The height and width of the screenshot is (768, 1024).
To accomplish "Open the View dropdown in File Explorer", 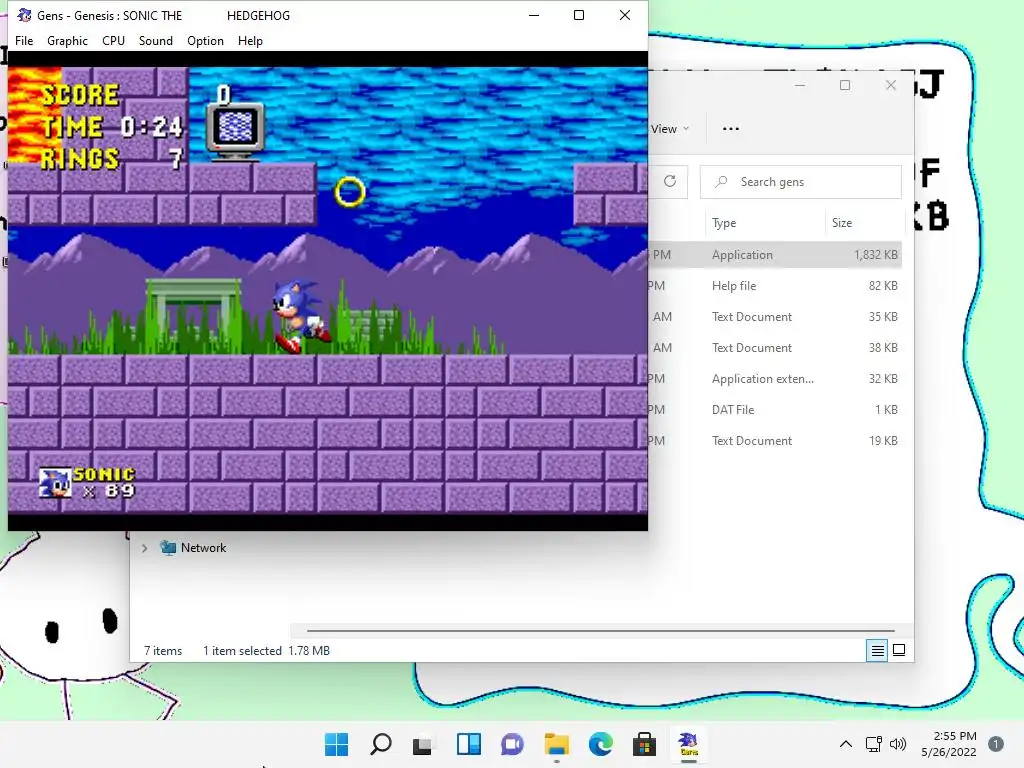I will point(670,129).
